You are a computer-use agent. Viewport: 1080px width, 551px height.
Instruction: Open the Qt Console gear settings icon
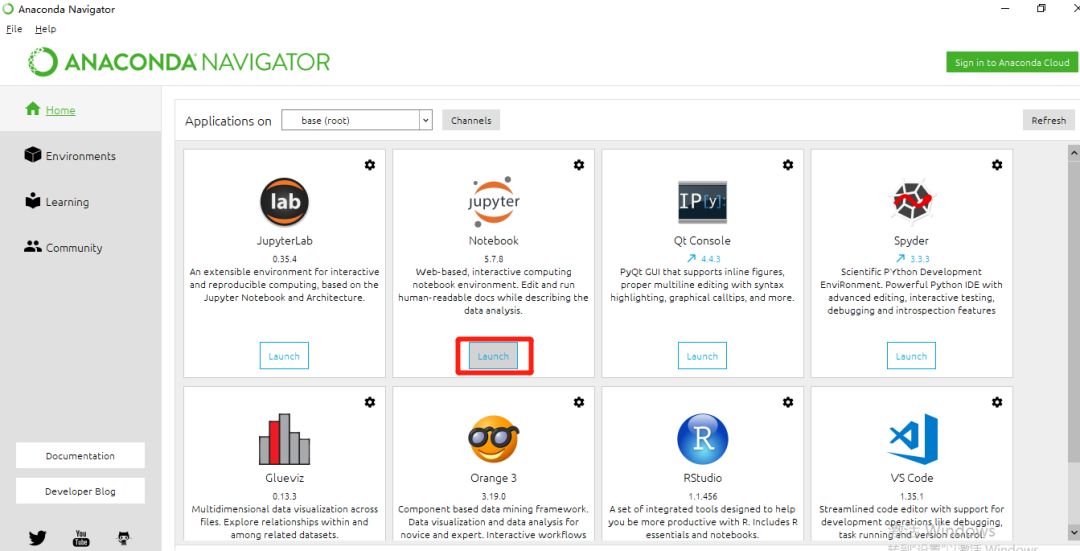[x=788, y=165]
